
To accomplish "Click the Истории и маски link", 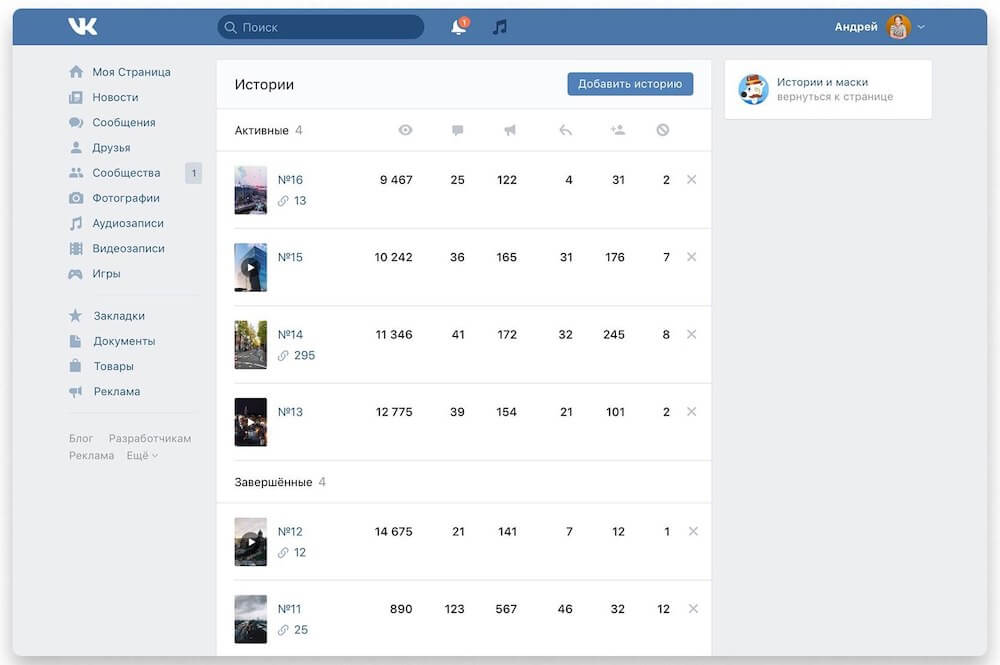I will click(822, 82).
